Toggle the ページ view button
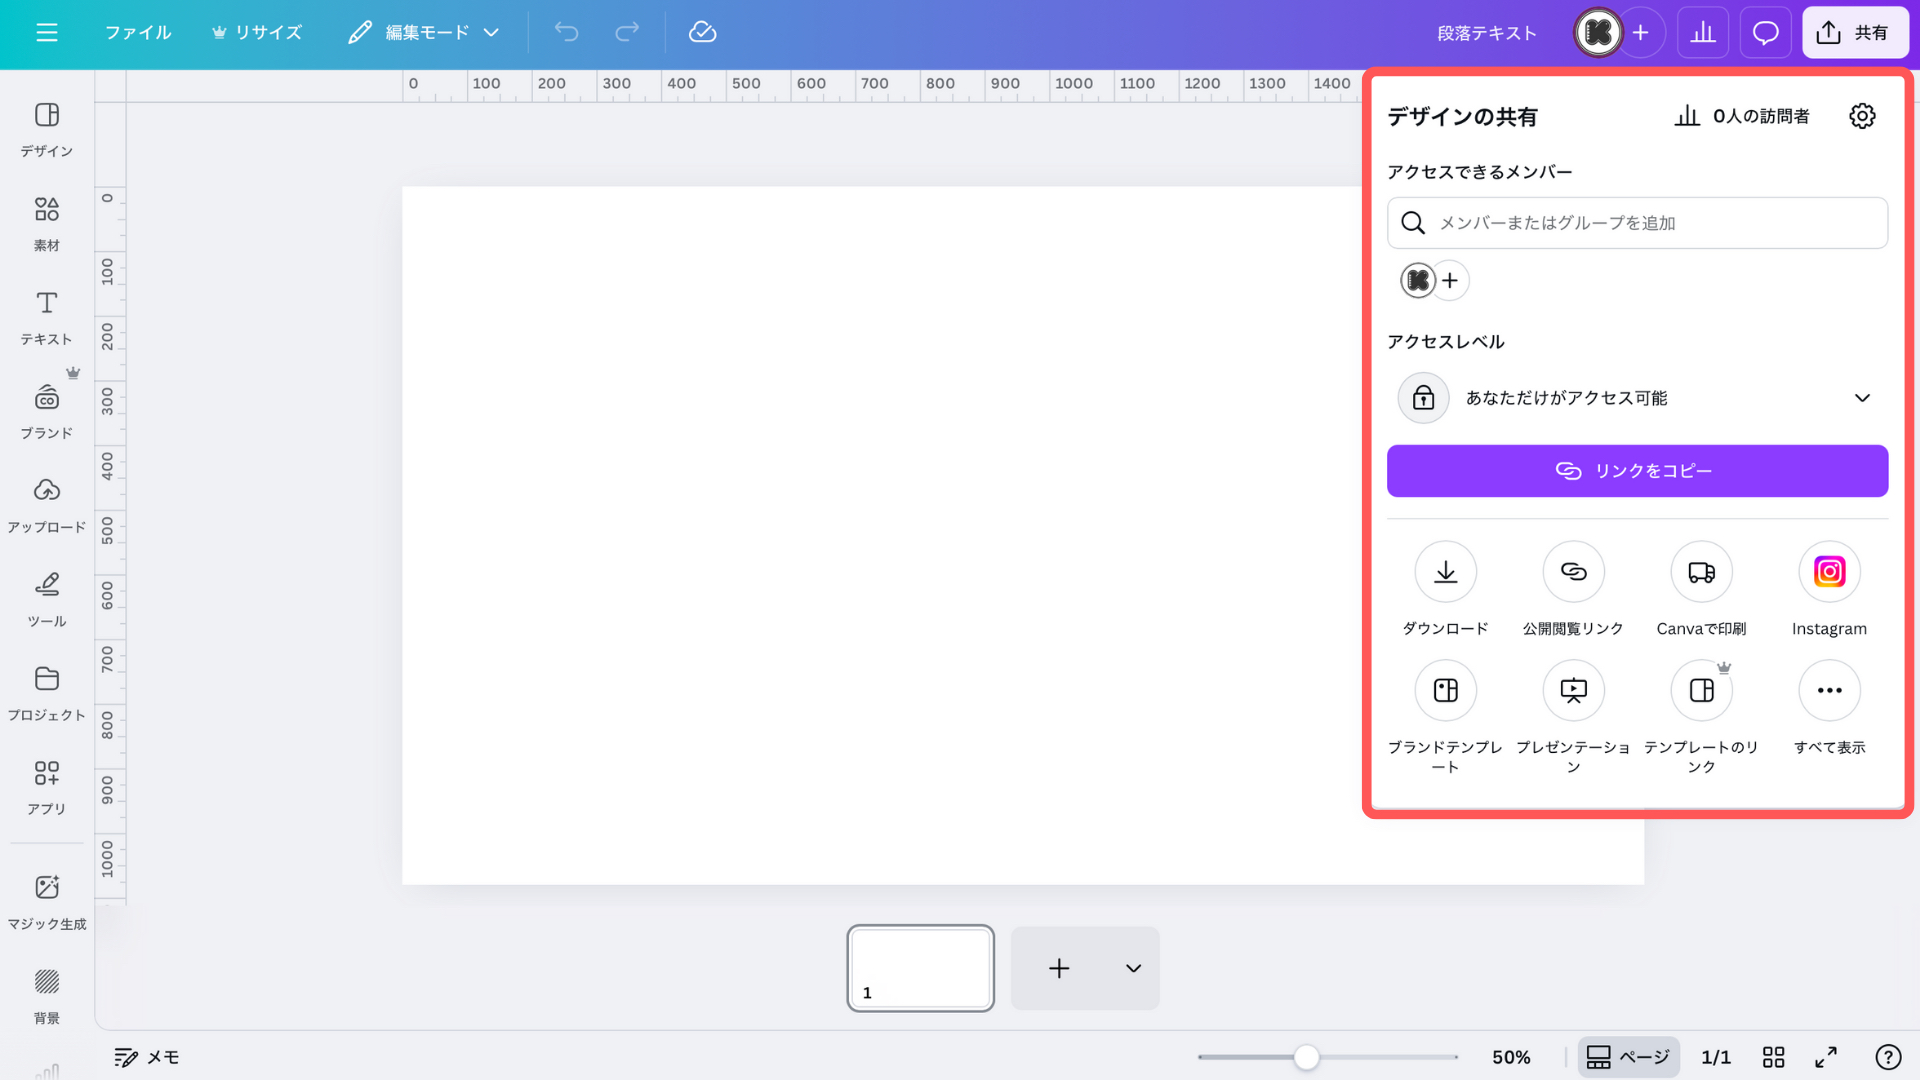 (1628, 1057)
